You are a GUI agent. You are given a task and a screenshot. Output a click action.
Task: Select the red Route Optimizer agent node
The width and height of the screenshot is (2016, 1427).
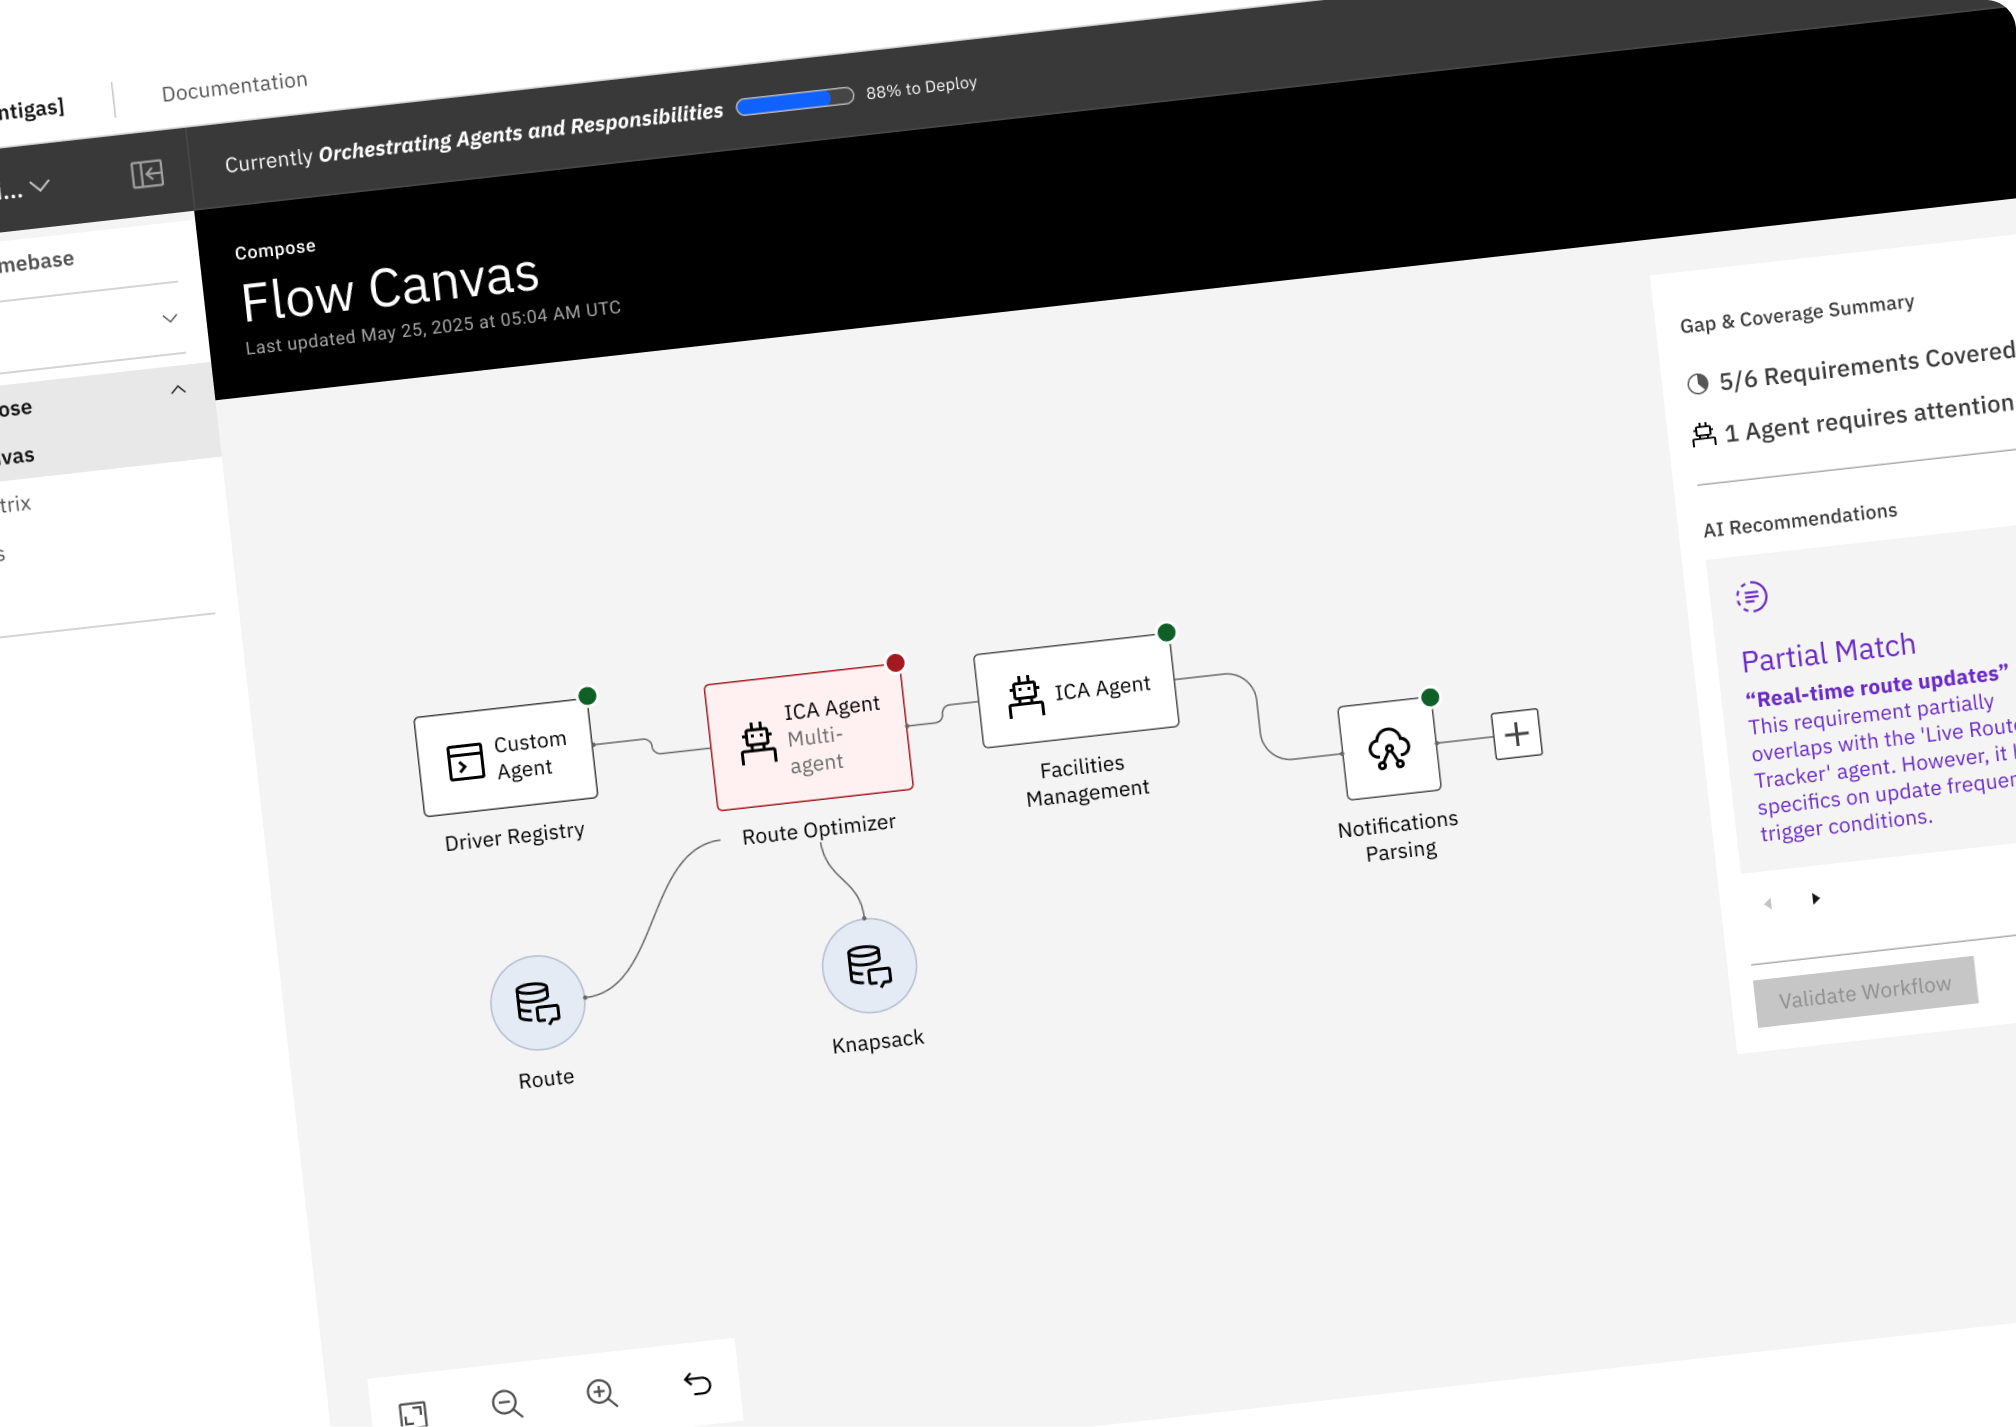(x=809, y=737)
